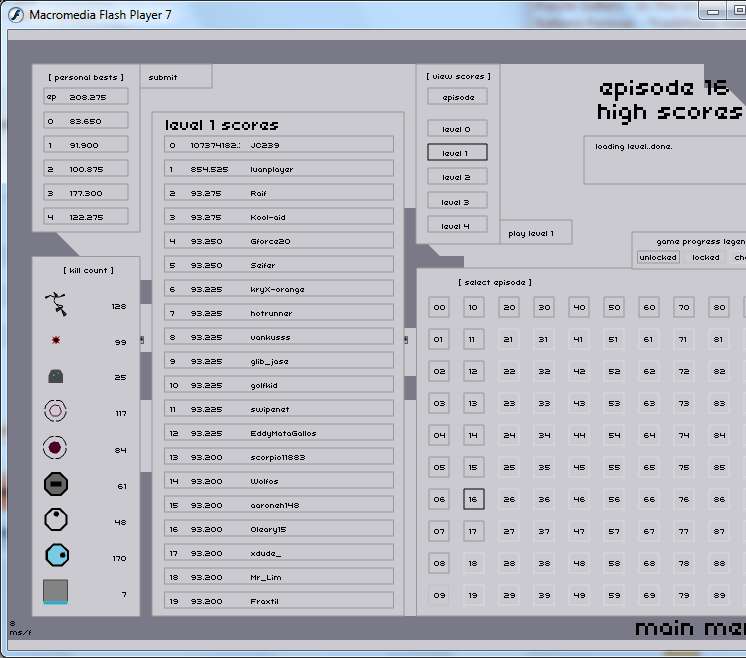Click the Flash Player title bar icon

[16, 14]
